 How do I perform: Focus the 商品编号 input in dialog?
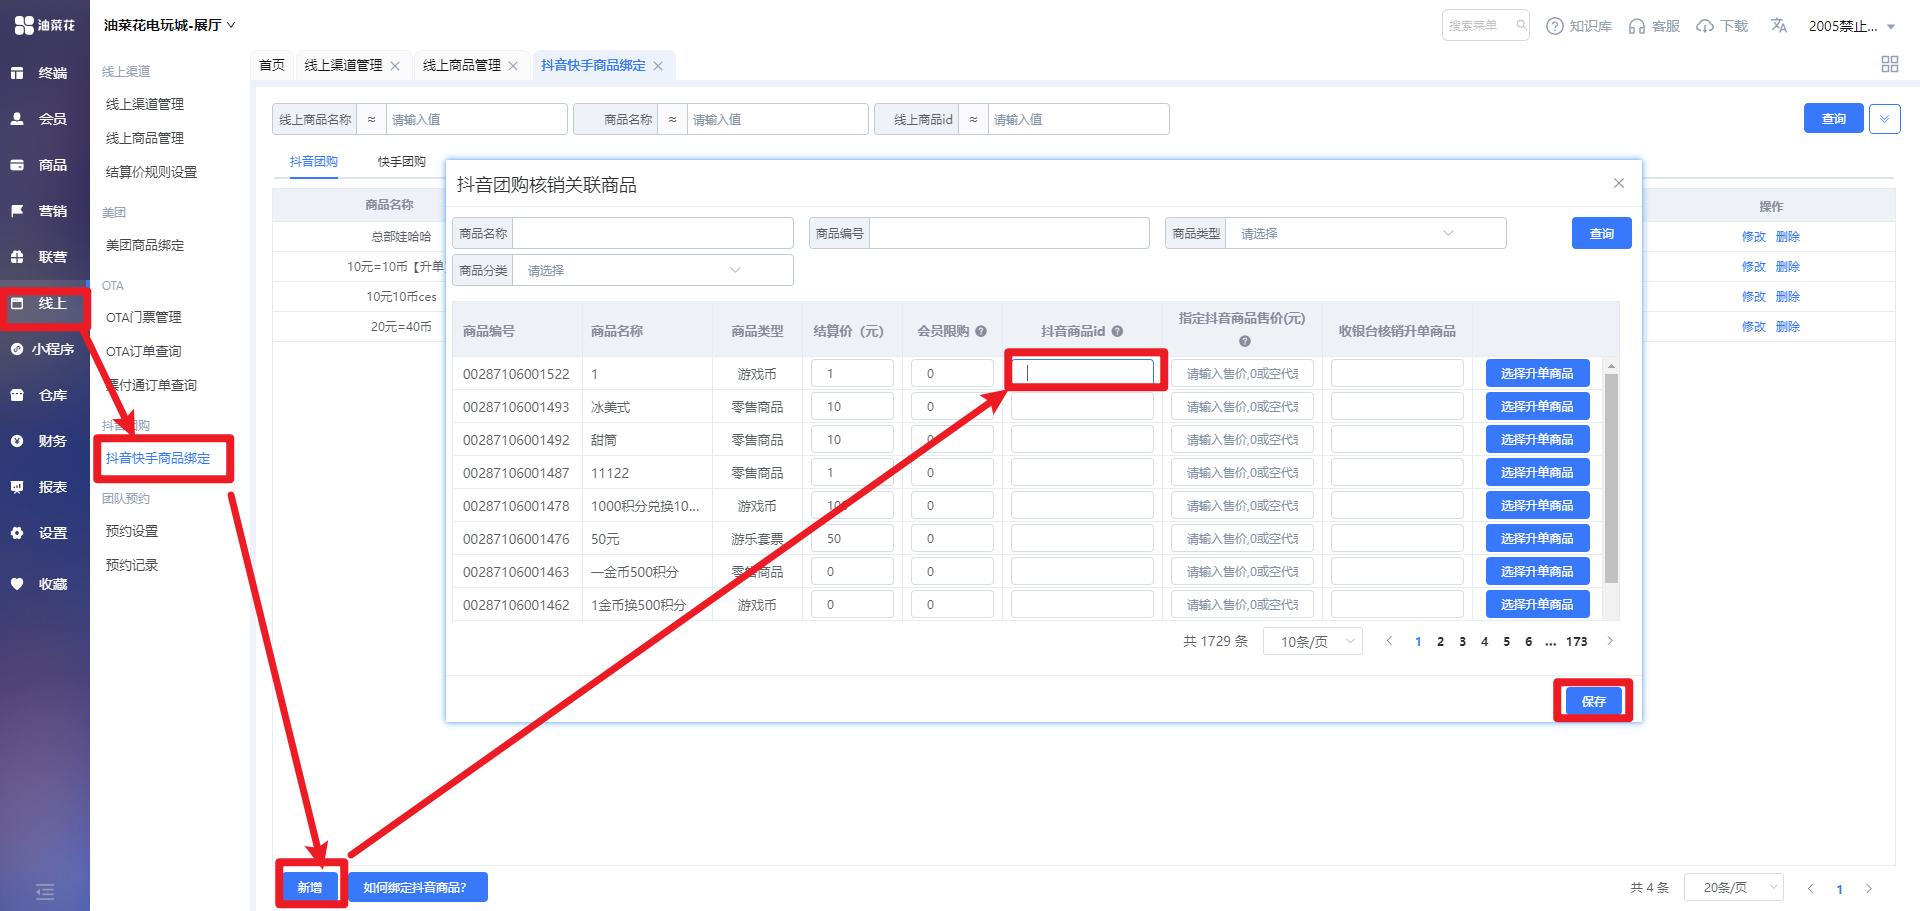[1009, 233]
